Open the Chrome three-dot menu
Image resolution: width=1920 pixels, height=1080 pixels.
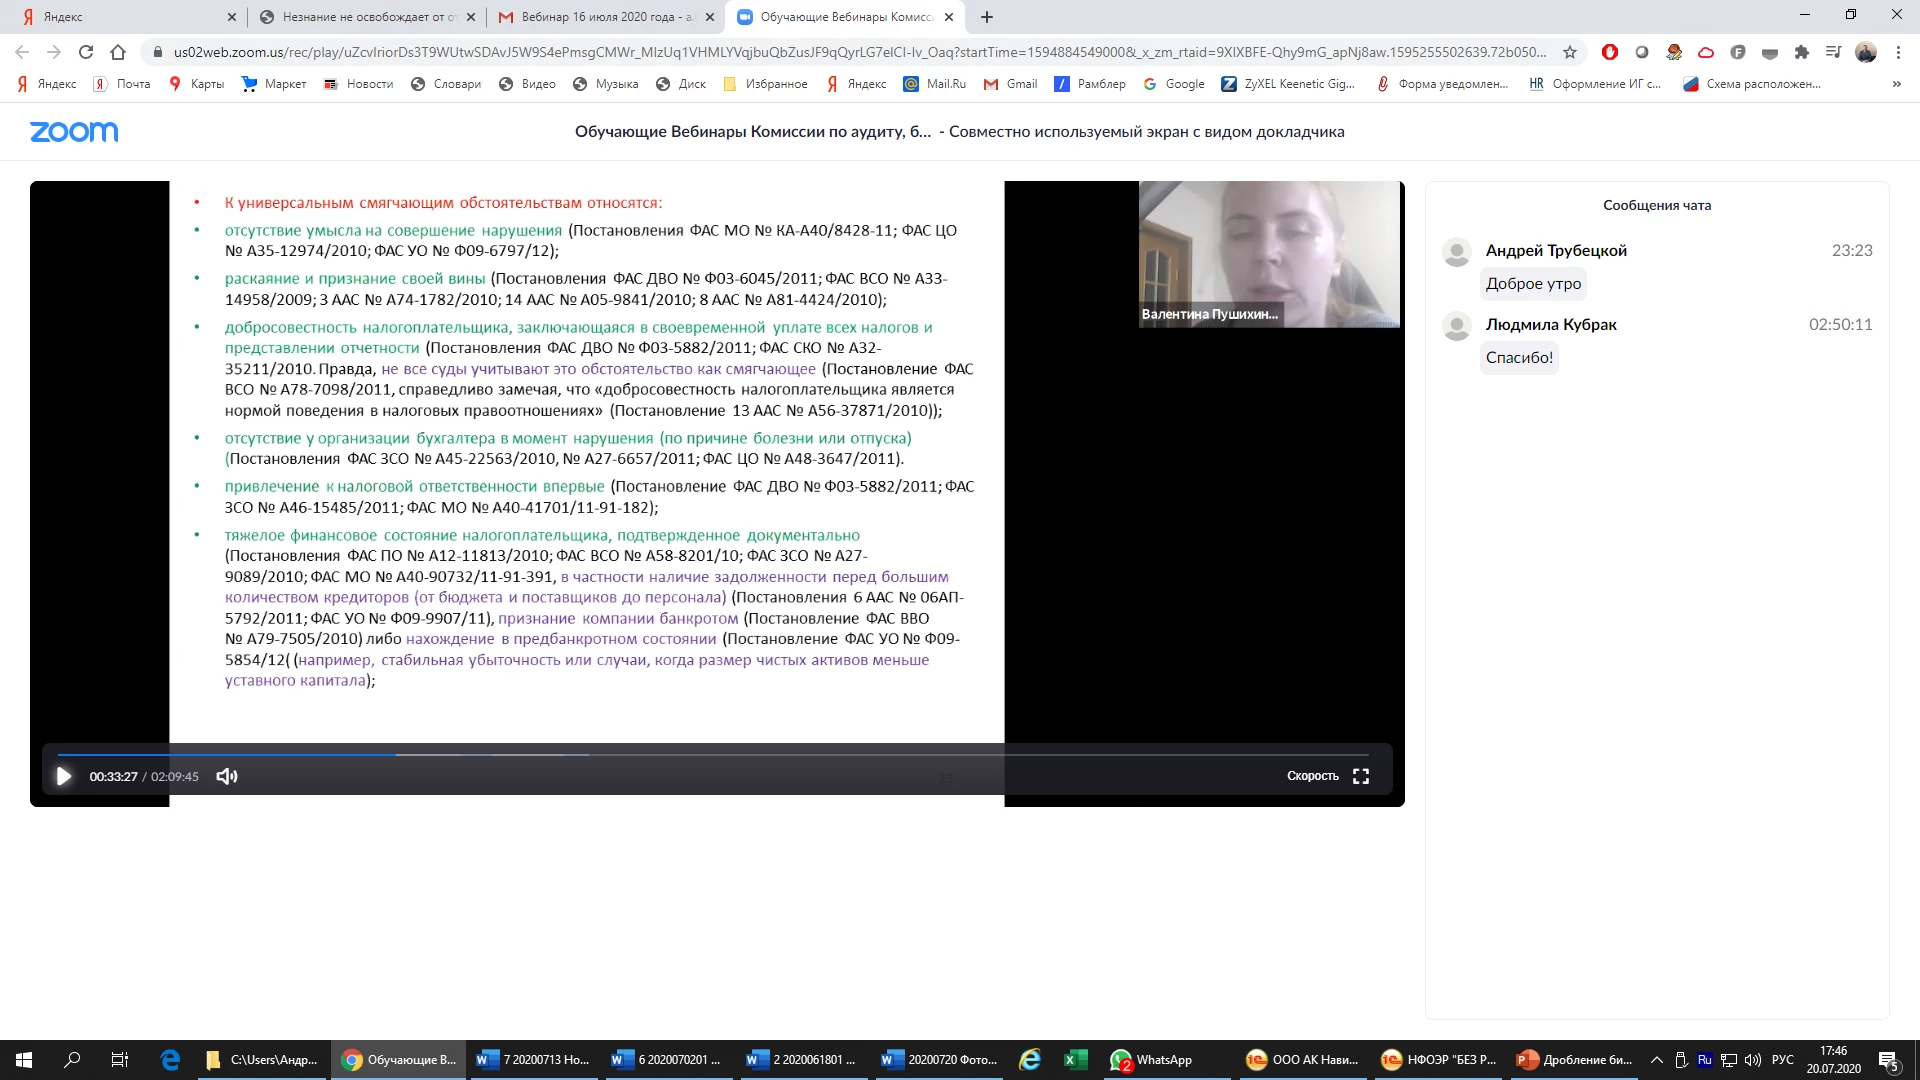pyautogui.click(x=1898, y=52)
